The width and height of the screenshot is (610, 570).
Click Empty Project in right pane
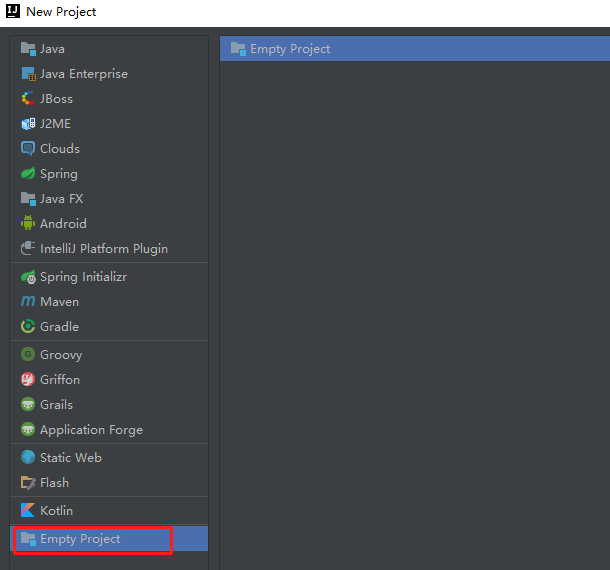tap(415, 49)
